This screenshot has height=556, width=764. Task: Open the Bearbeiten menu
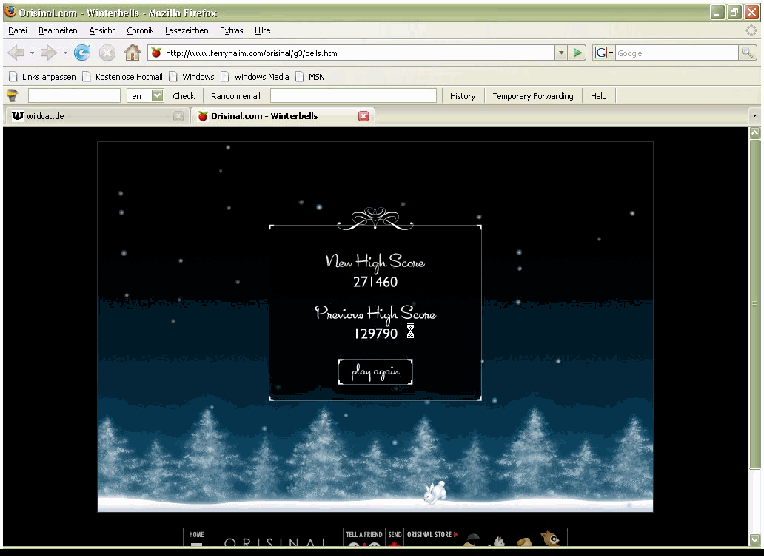click(x=57, y=31)
